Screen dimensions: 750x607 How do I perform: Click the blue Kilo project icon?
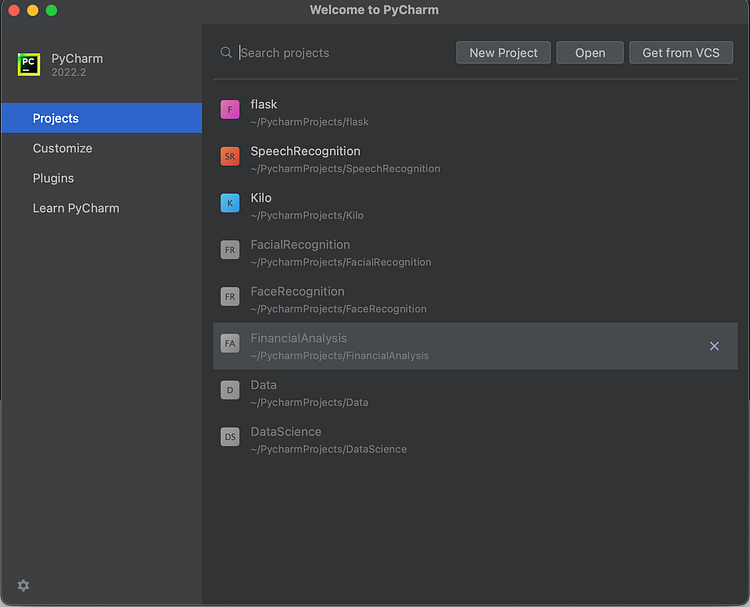click(230, 204)
